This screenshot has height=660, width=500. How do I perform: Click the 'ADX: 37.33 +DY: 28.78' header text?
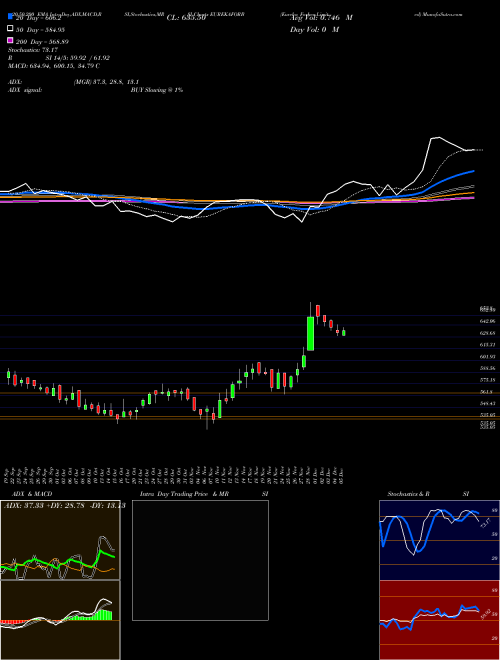coord(44,505)
